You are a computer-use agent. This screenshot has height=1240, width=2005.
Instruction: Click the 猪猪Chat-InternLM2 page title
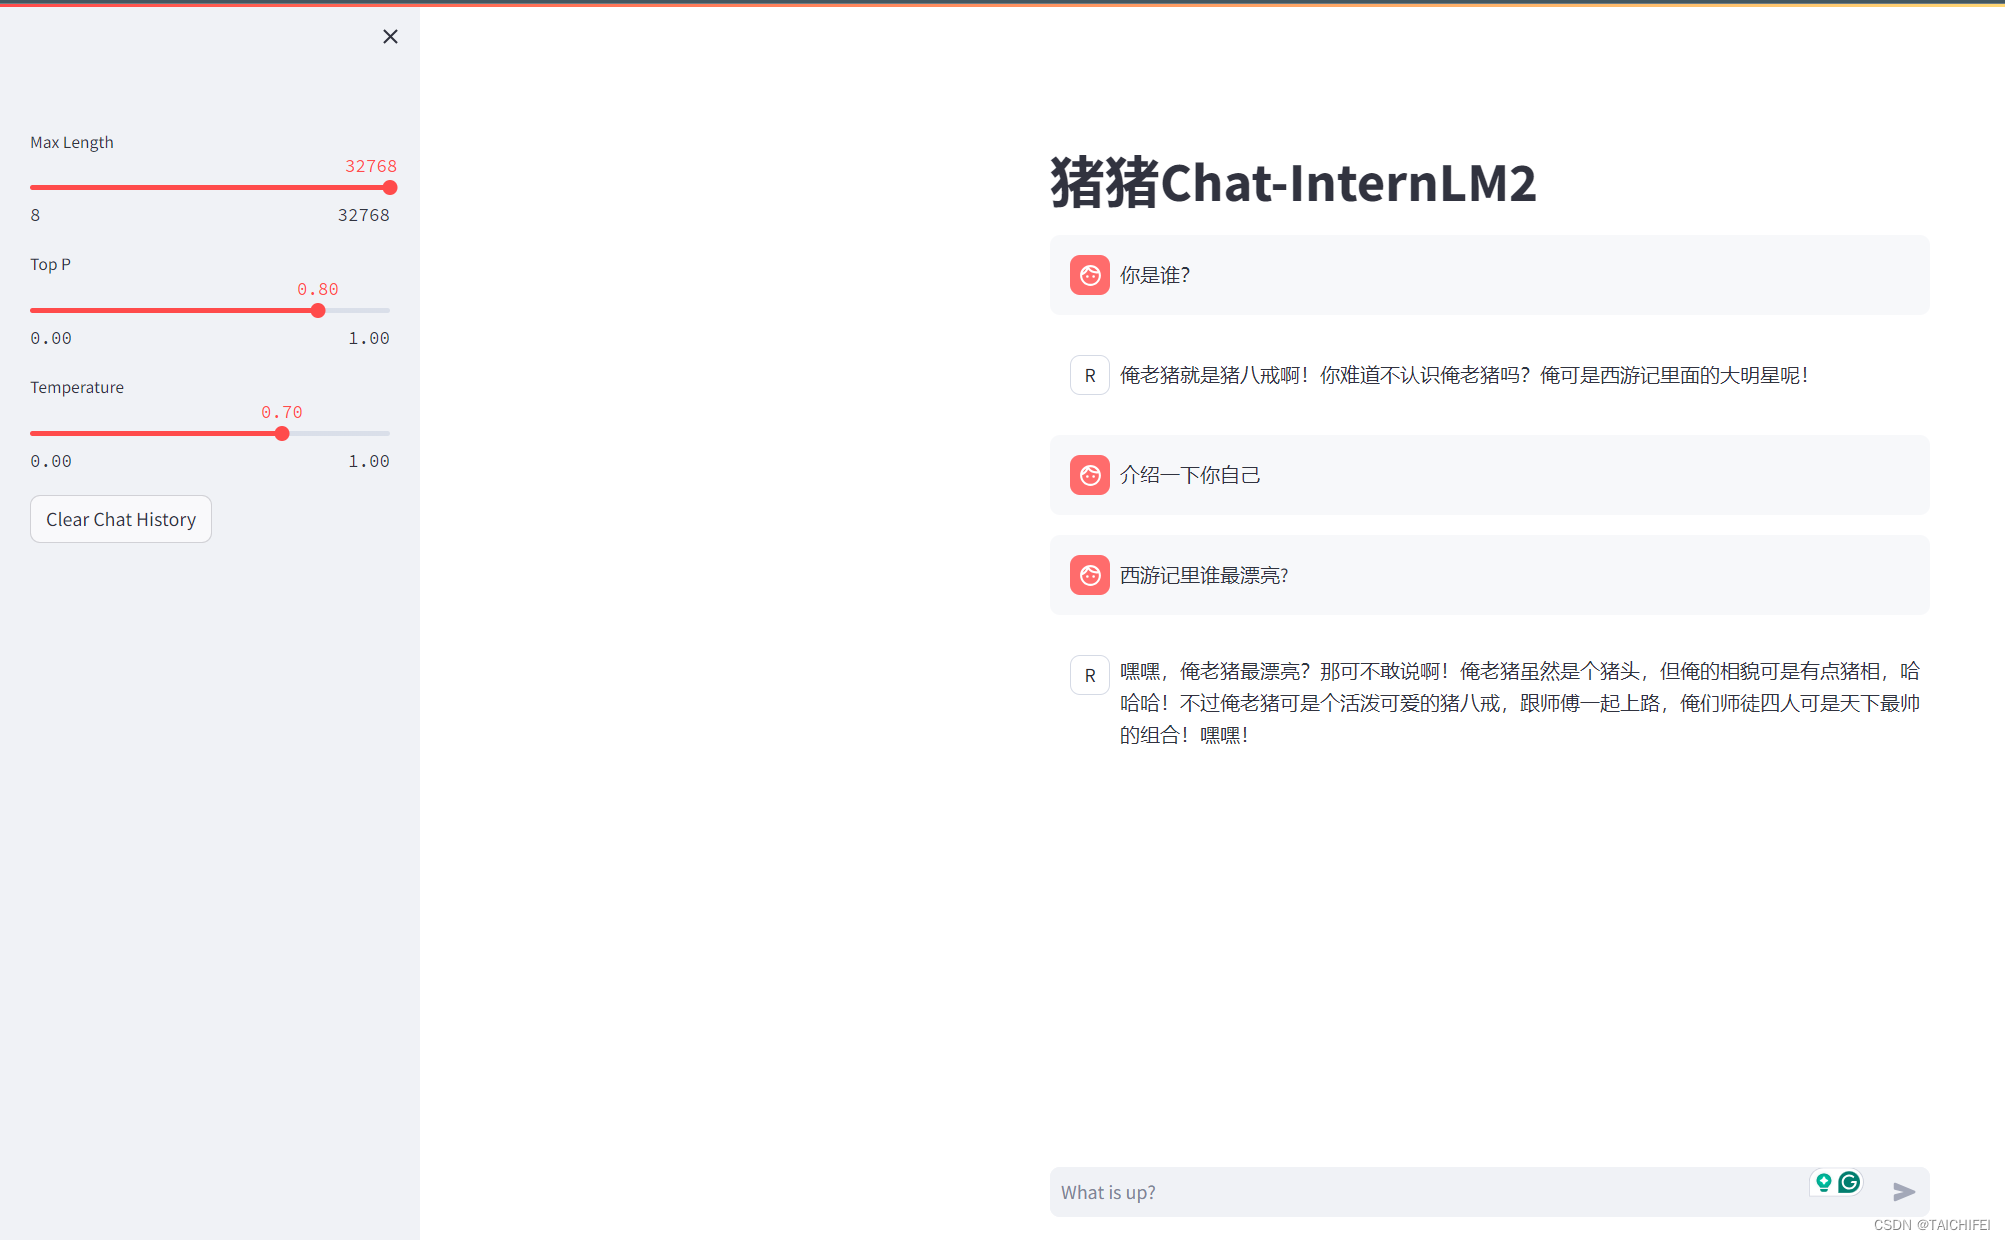coord(1292,183)
